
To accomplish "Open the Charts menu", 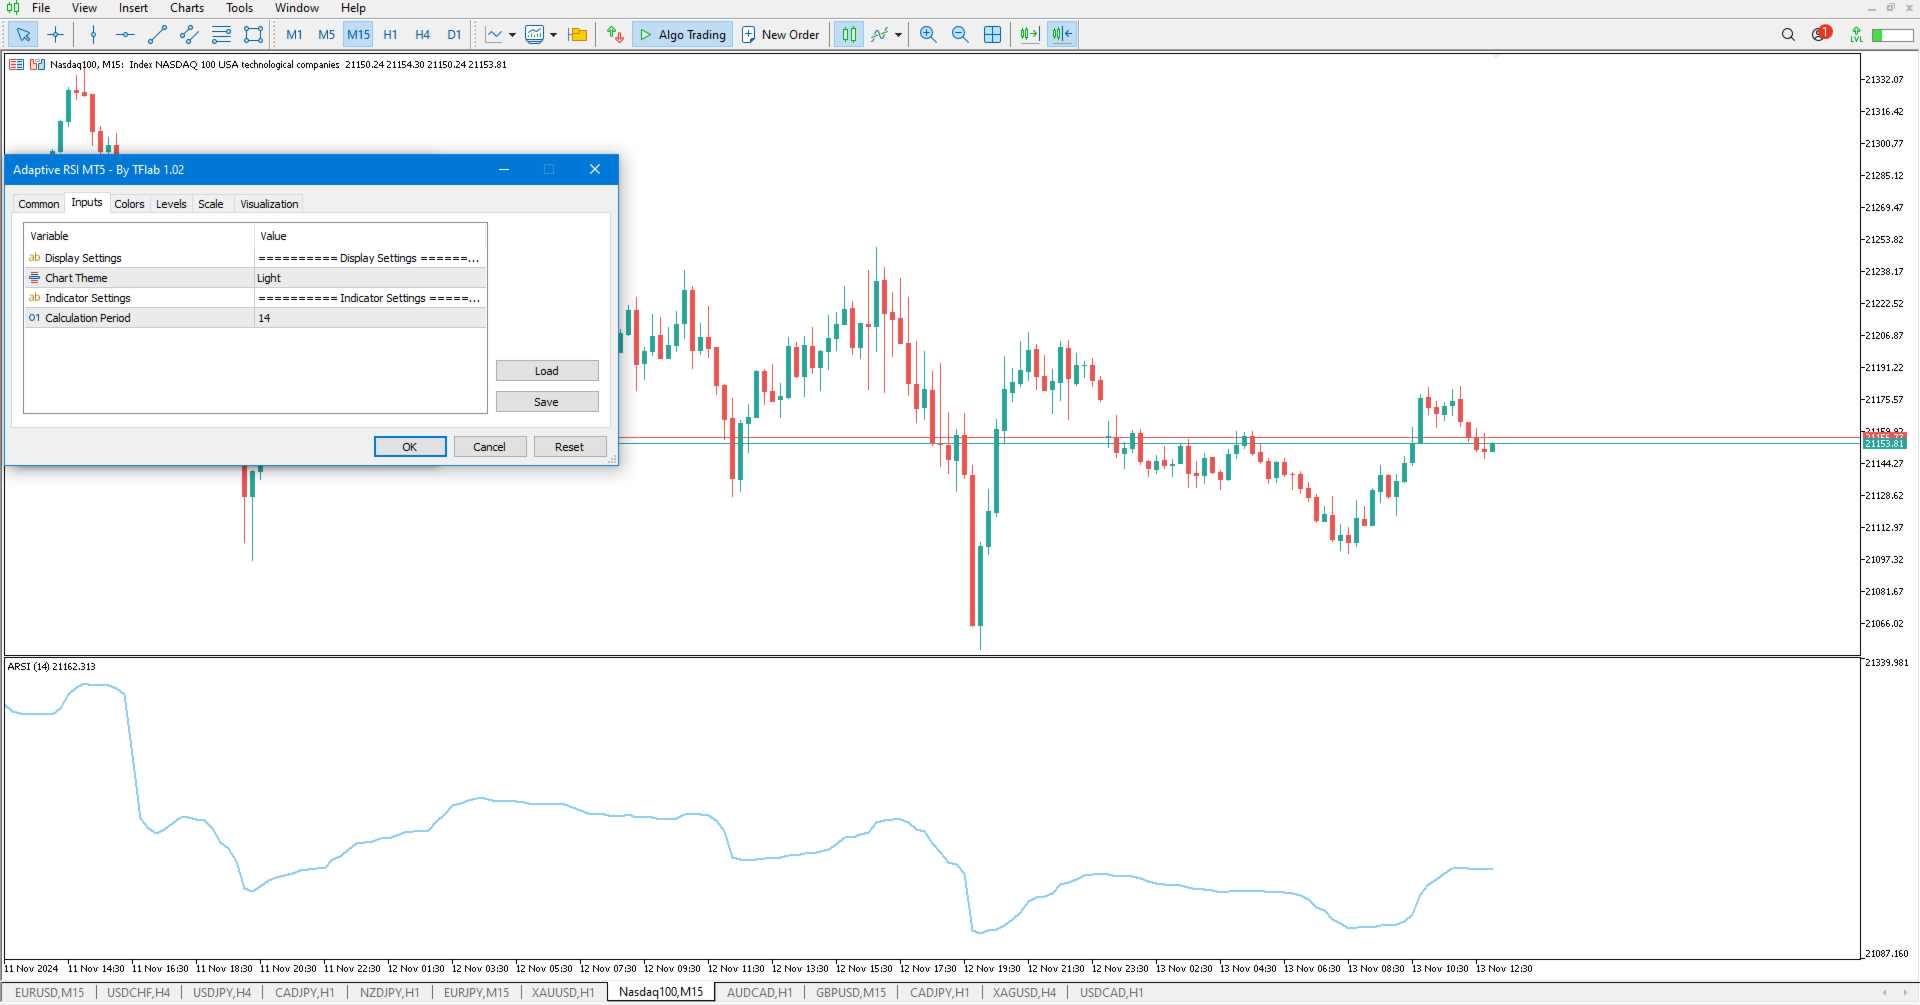I will click(x=186, y=8).
